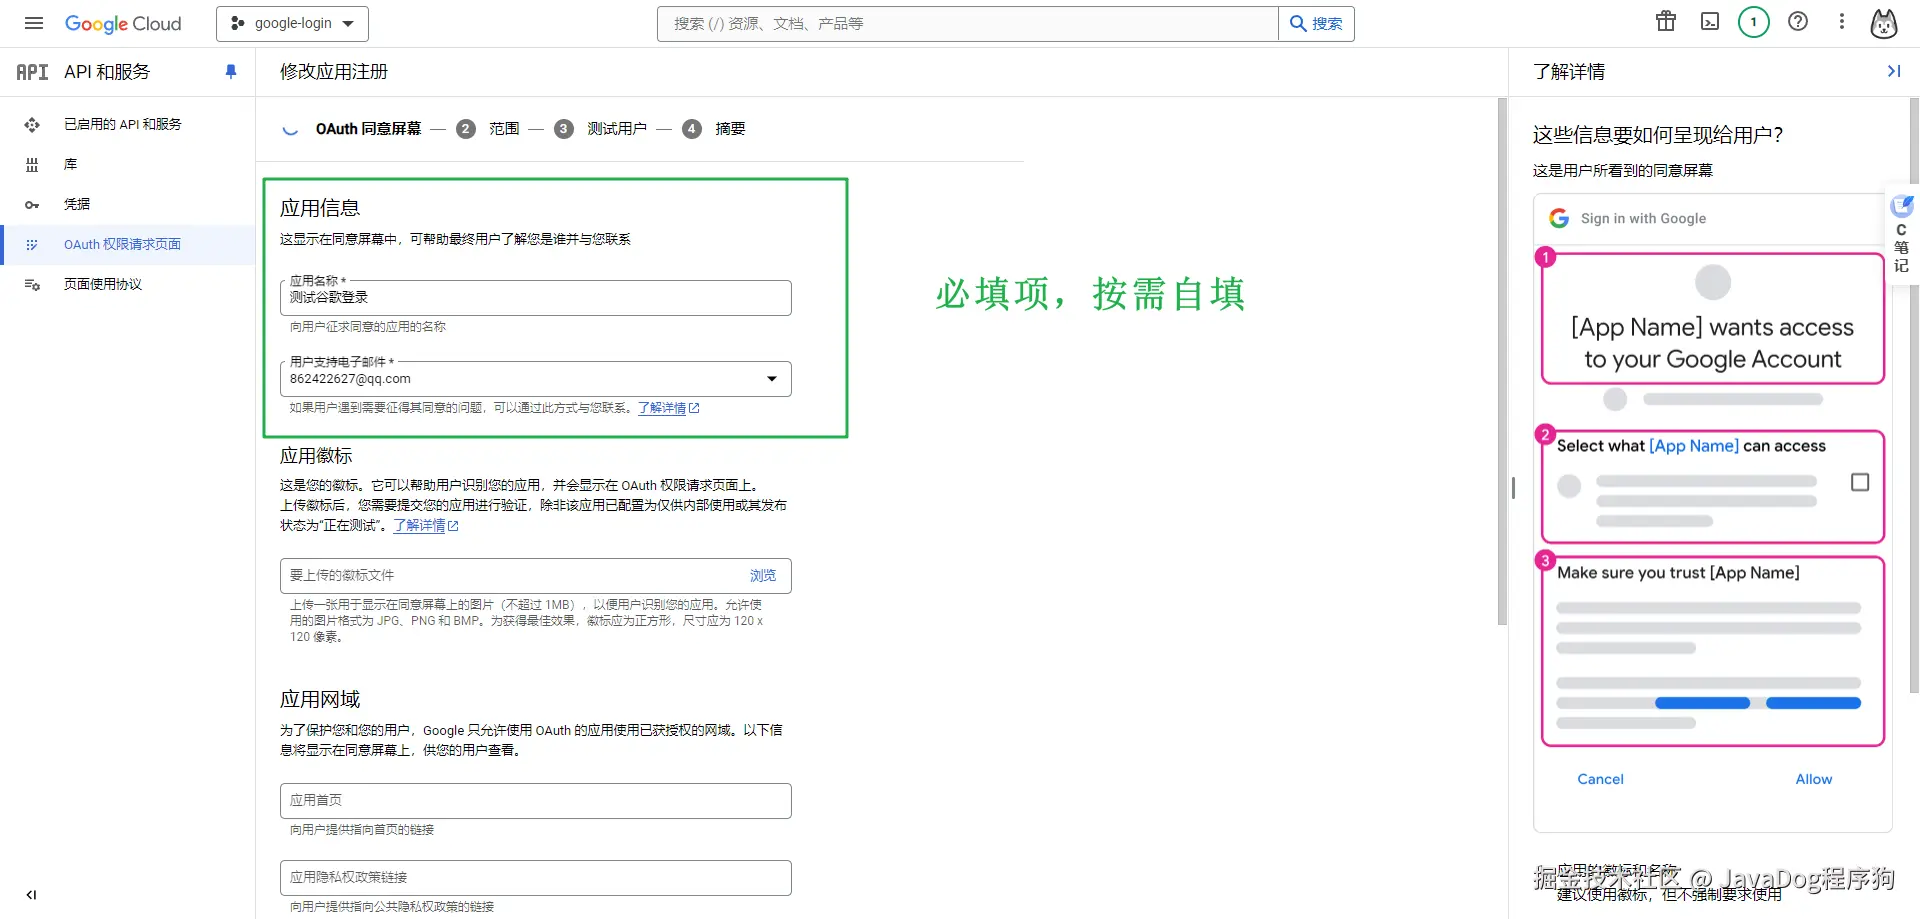The height and width of the screenshot is (919, 1920).
Task: Click the 应用信息 section heading
Action: click(x=320, y=208)
